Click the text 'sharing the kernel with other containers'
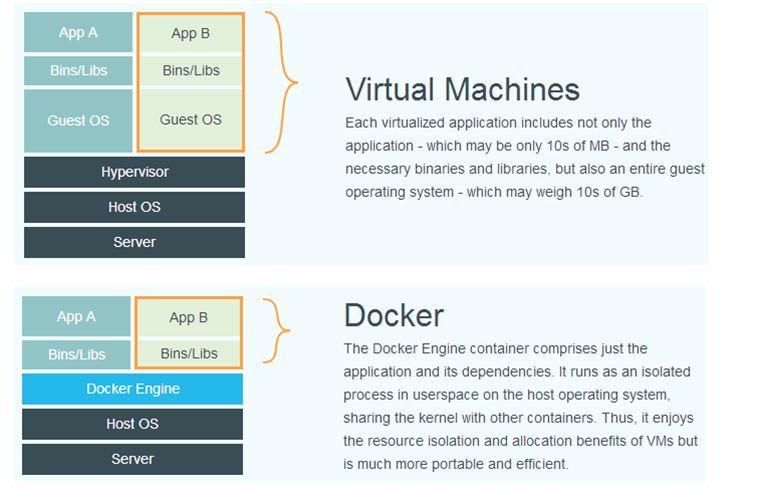758x500 pixels. (468, 418)
